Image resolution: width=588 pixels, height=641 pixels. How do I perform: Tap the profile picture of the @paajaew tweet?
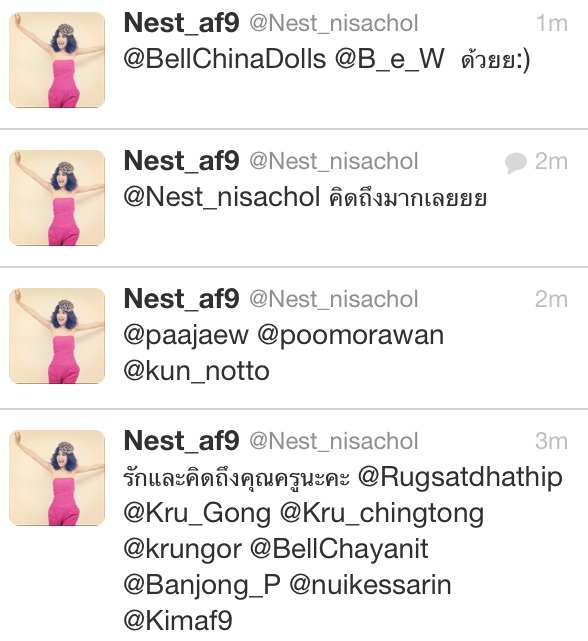pyautogui.click(x=57, y=336)
